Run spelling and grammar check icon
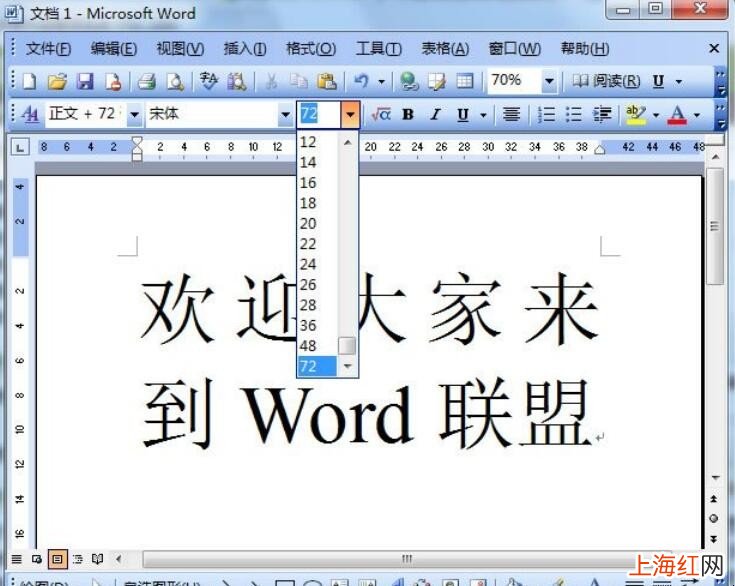The width and height of the screenshot is (735, 586). [209, 82]
